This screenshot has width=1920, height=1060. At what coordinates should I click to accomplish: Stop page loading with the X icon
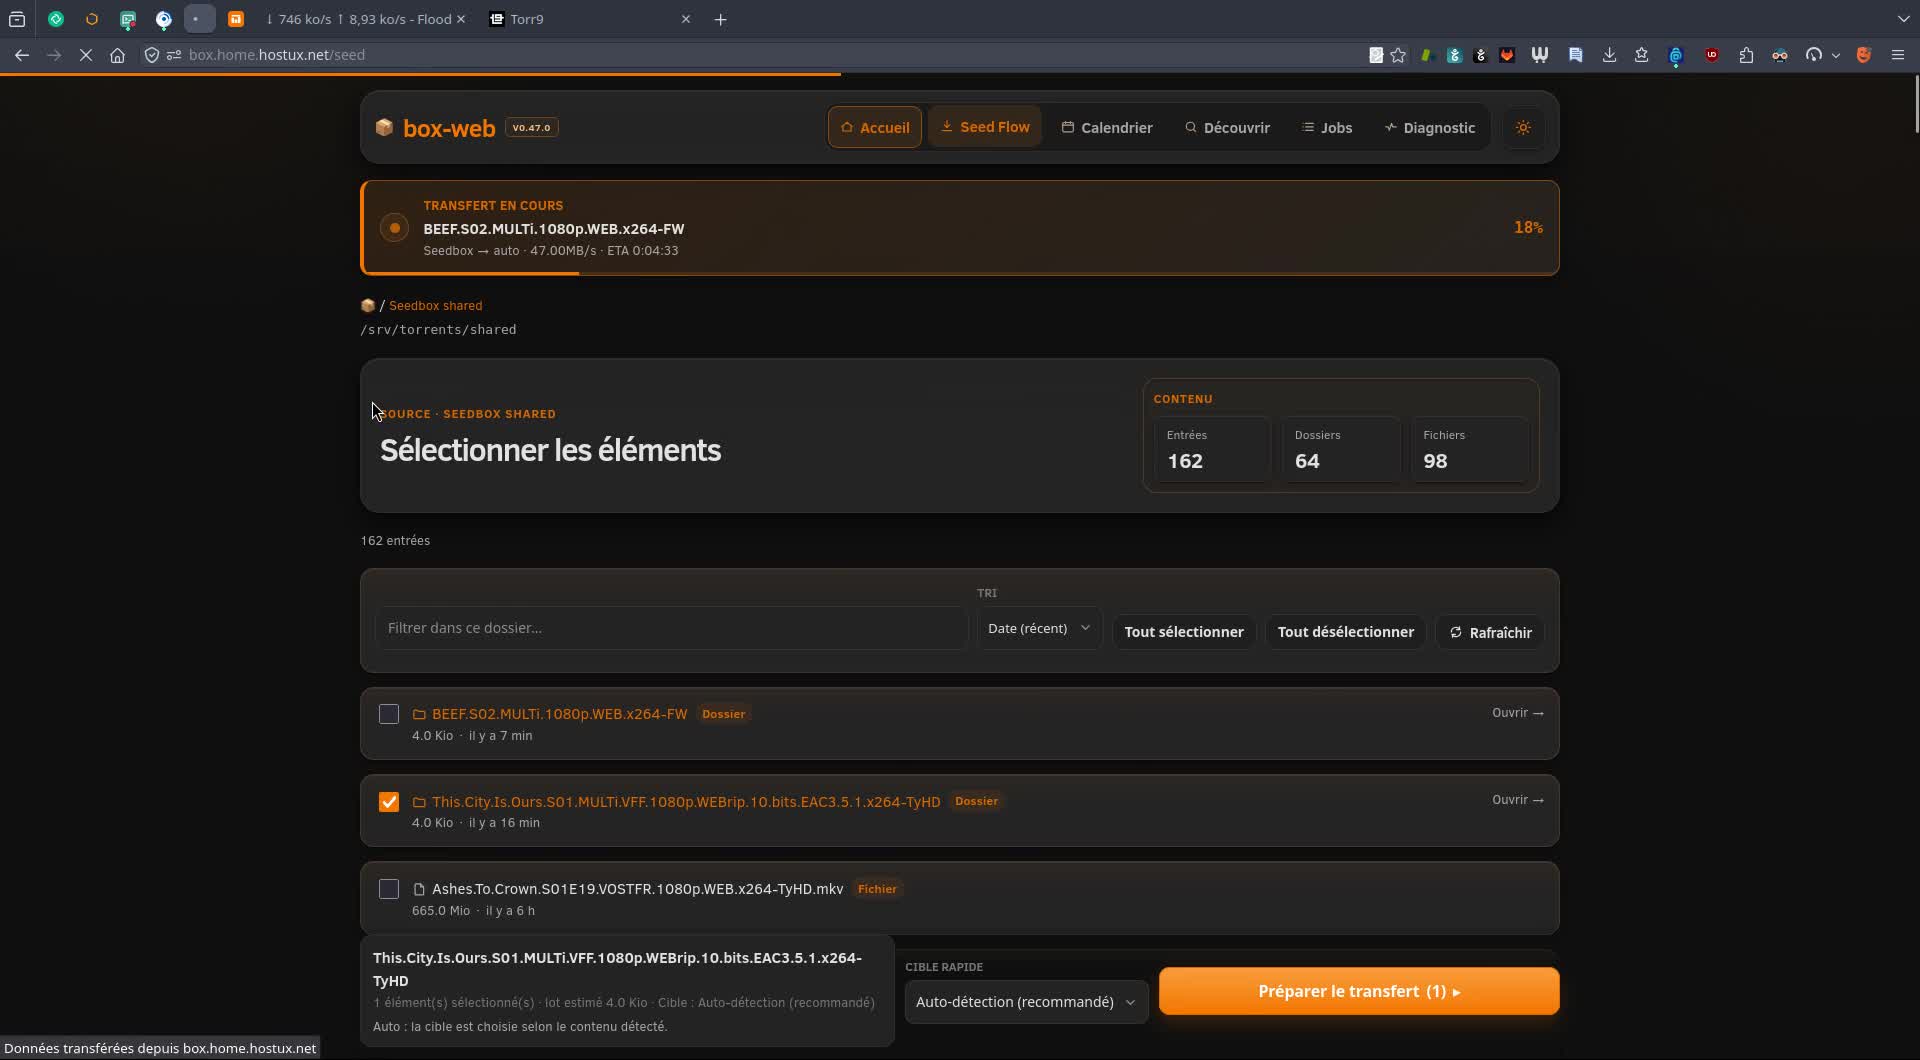[x=86, y=55]
